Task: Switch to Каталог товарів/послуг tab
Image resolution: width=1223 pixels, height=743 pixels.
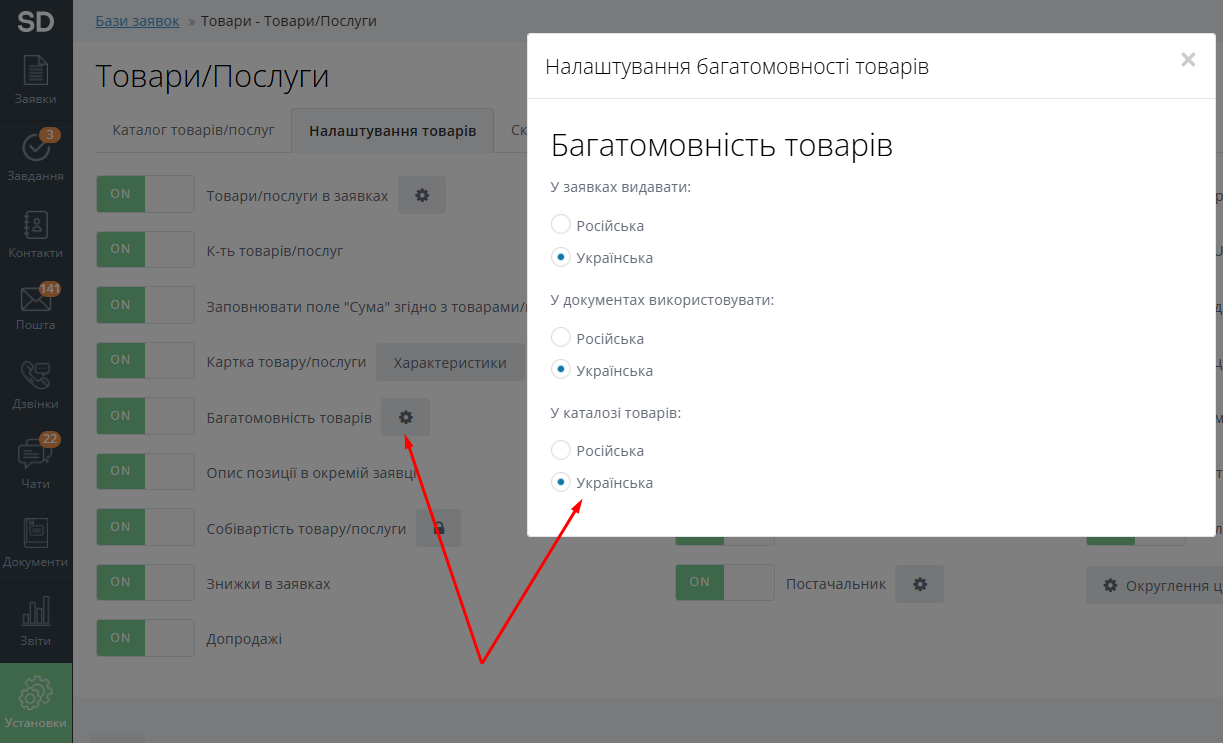Action: click(193, 131)
